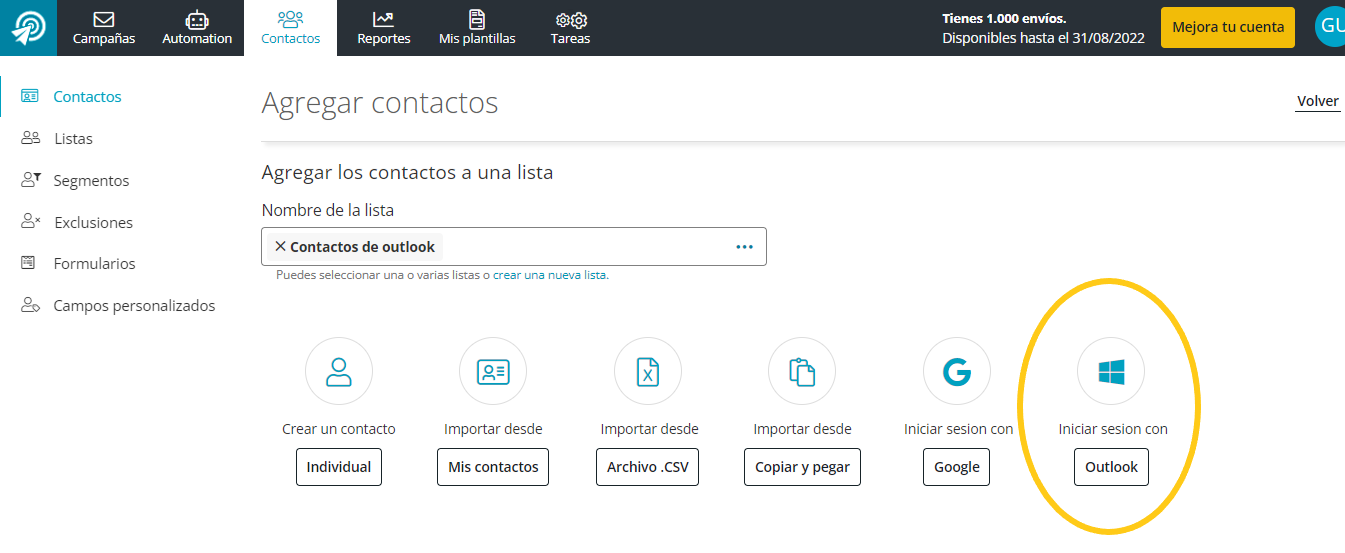The width and height of the screenshot is (1345, 553).
Task: Remove the Contactos de outlook list tag
Action: (280, 246)
